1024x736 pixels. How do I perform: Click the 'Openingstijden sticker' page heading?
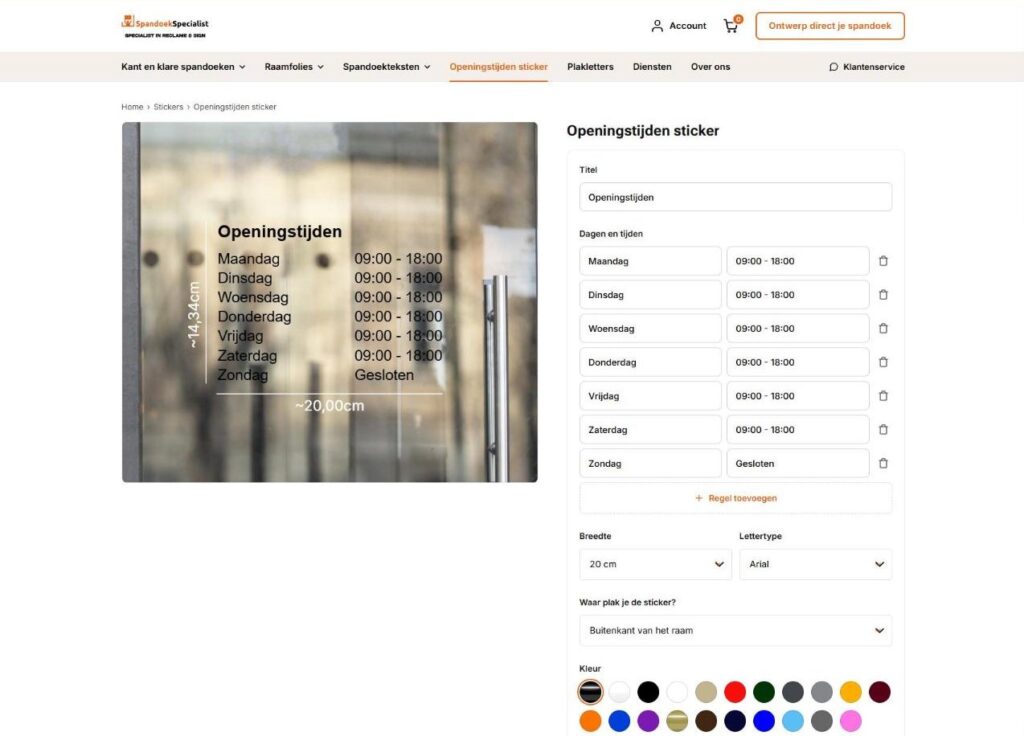pos(643,131)
